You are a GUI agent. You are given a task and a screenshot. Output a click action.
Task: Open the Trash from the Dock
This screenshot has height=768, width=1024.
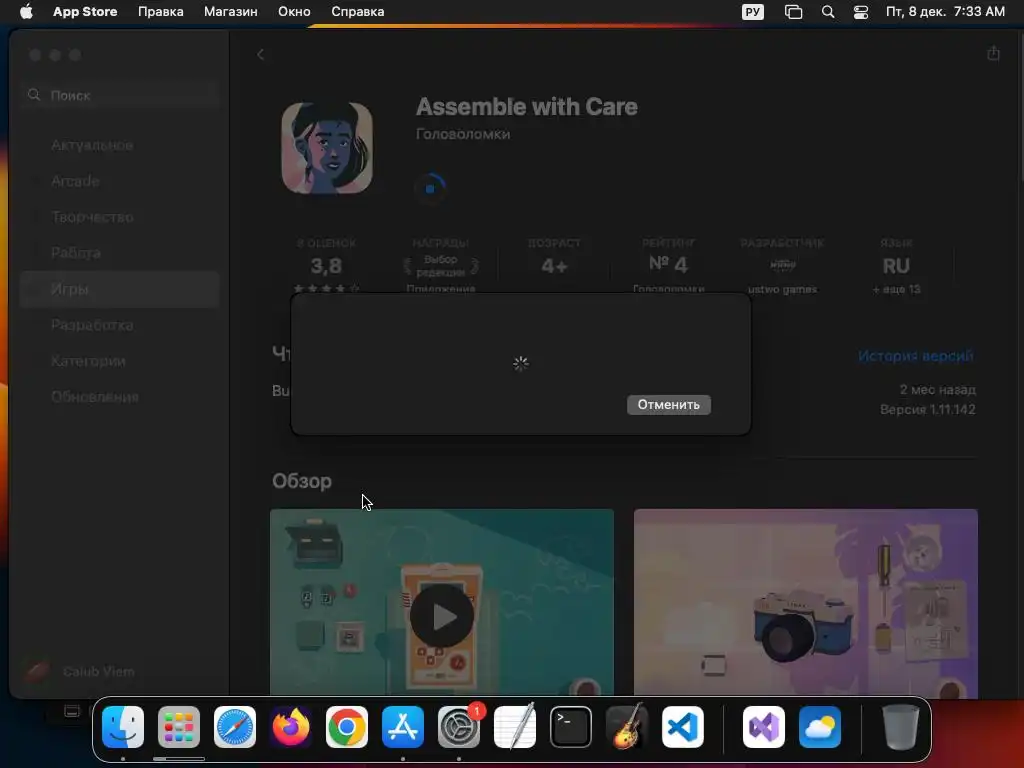(x=901, y=727)
